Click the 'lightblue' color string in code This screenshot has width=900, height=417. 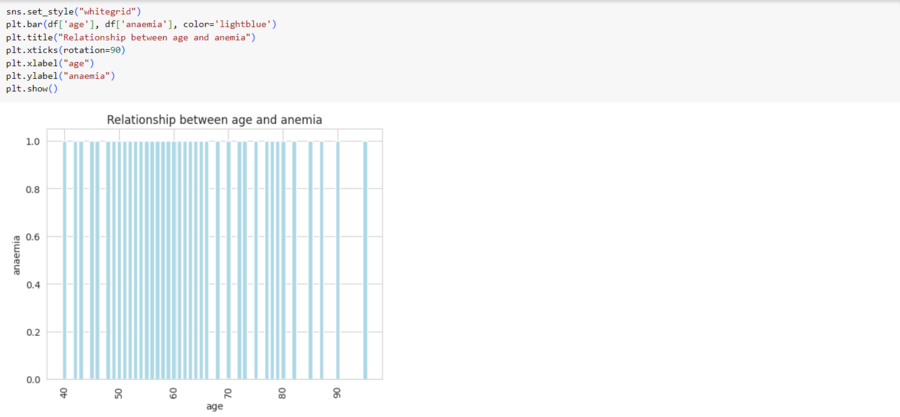243,23
